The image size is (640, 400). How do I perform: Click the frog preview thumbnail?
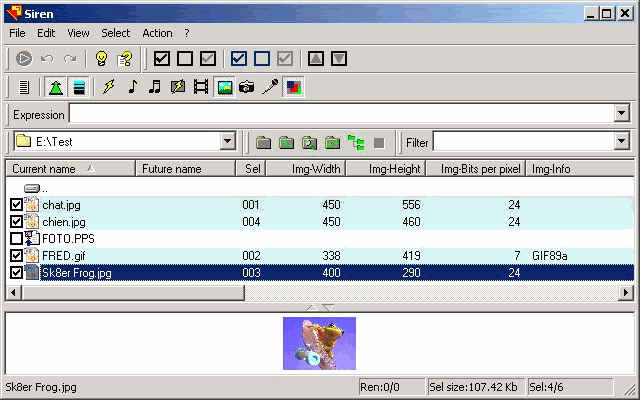click(319, 343)
